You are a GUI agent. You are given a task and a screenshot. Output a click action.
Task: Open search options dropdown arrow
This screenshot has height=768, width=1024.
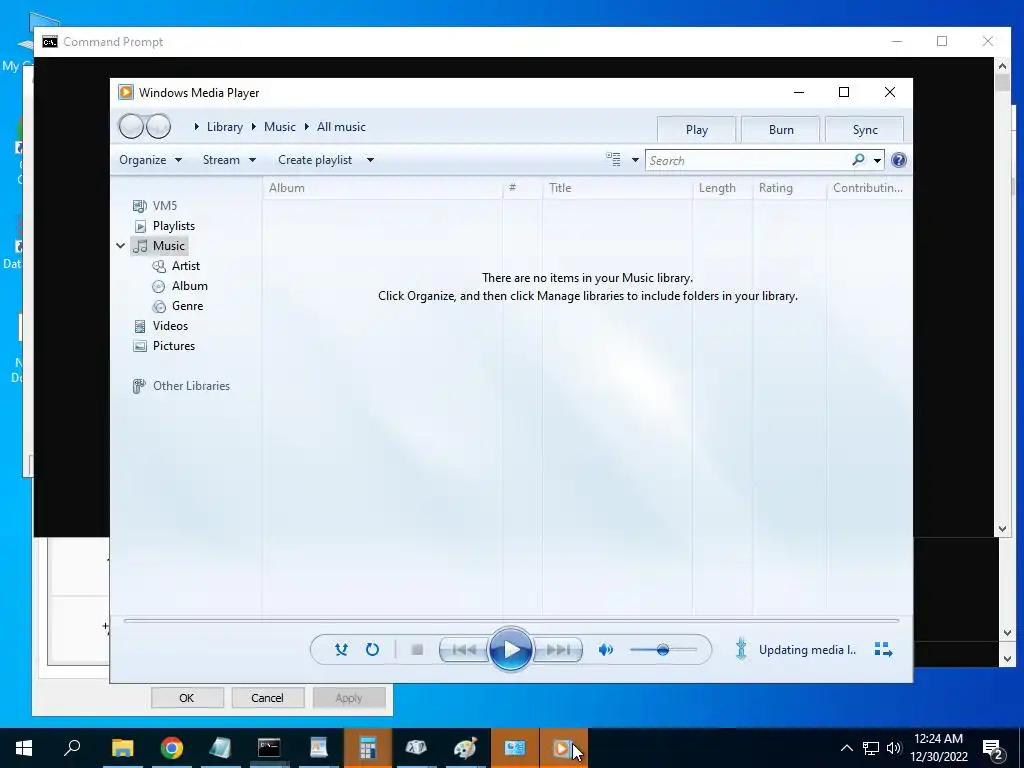877,160
